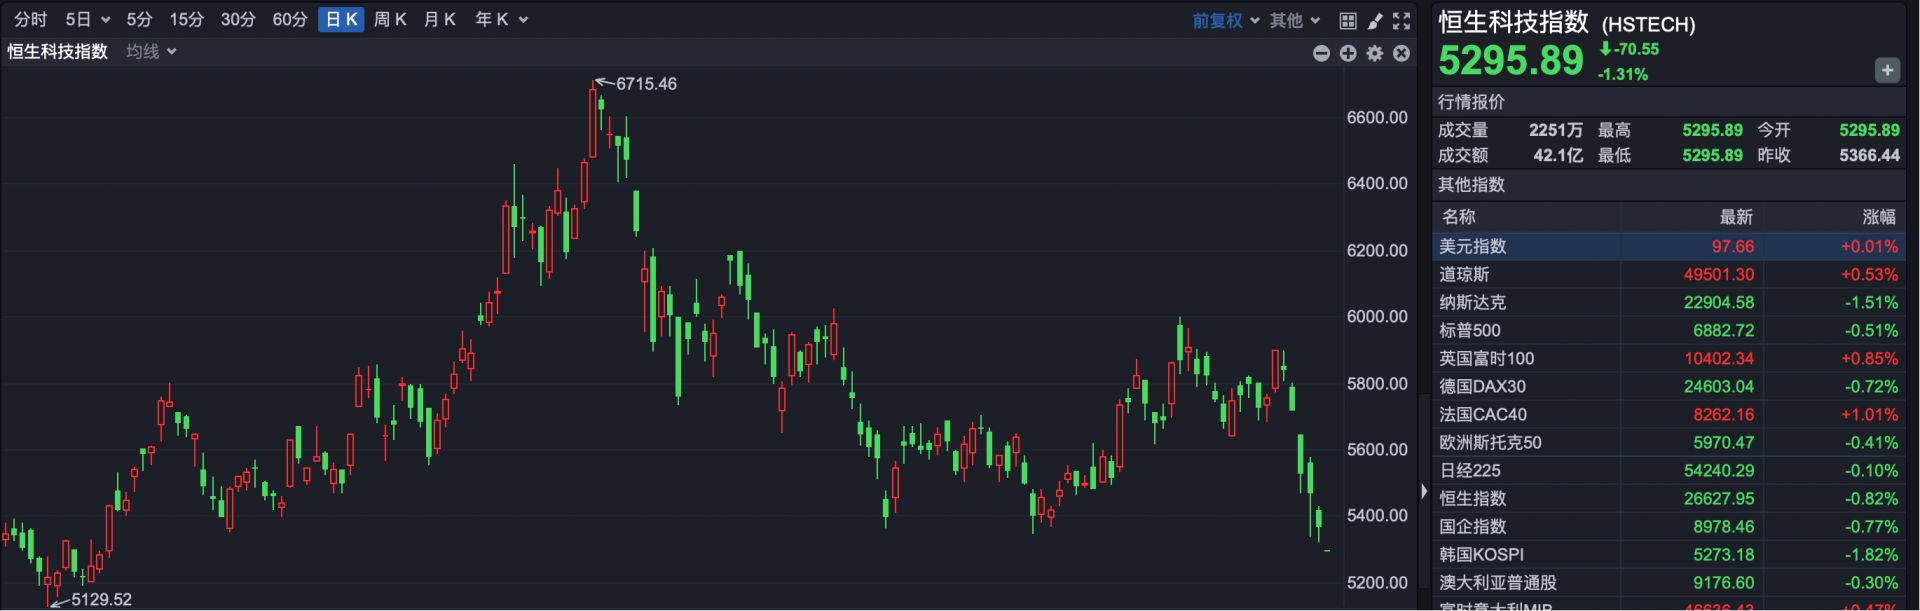Close chart with the X icon
Viewport: 1920px width, 611px height.
[1402, 53]
